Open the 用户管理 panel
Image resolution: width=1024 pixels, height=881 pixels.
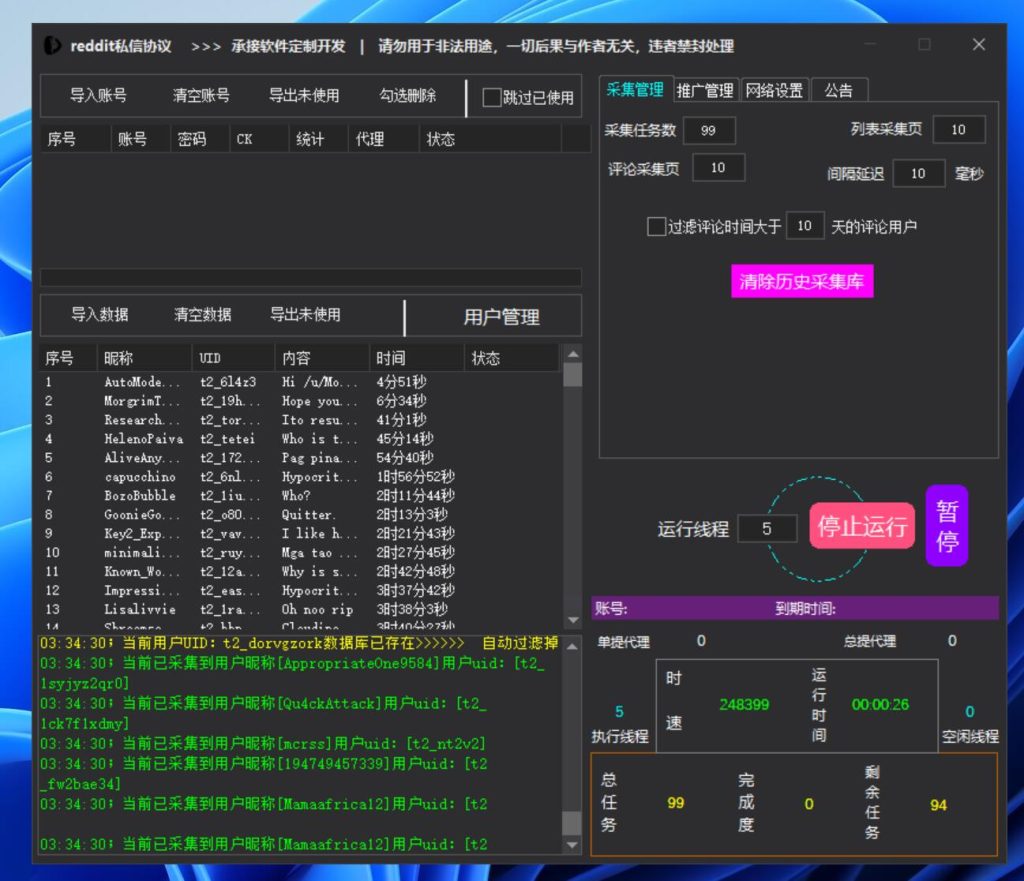coord(501,317)
